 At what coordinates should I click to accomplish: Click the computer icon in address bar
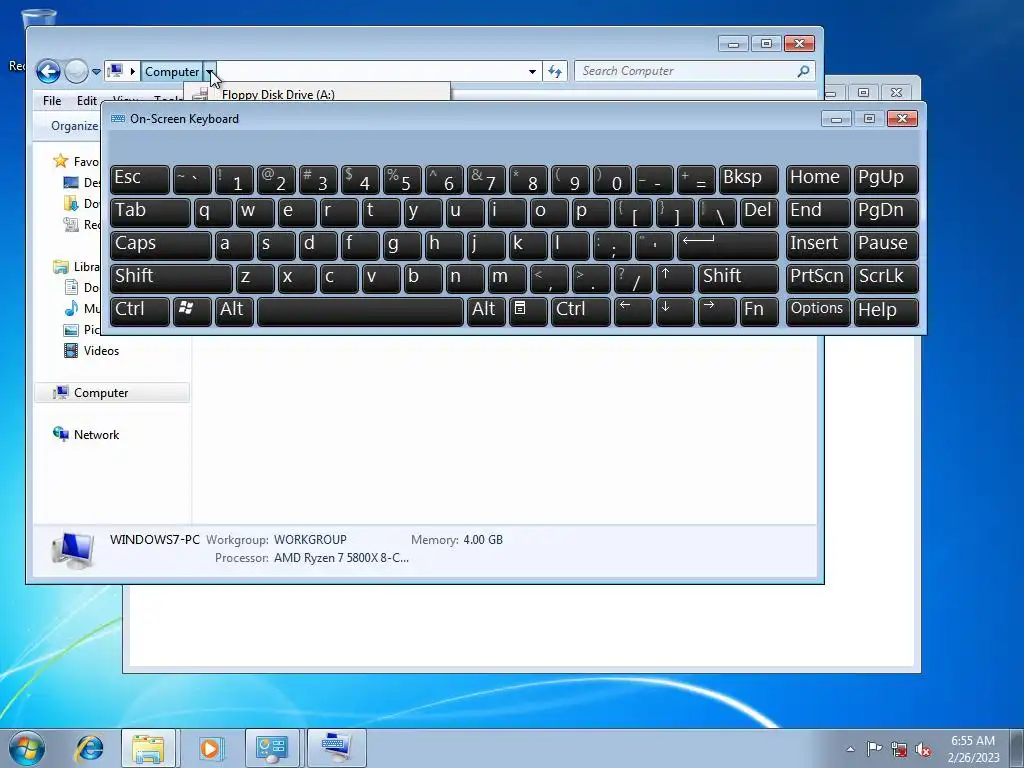116,71
